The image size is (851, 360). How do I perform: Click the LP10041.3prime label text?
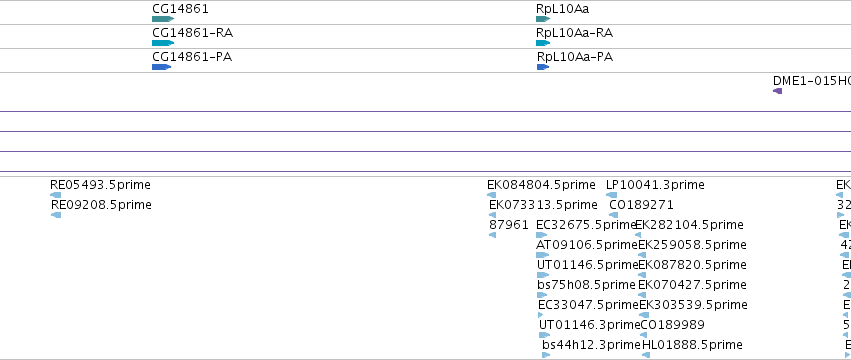(656, 185)
